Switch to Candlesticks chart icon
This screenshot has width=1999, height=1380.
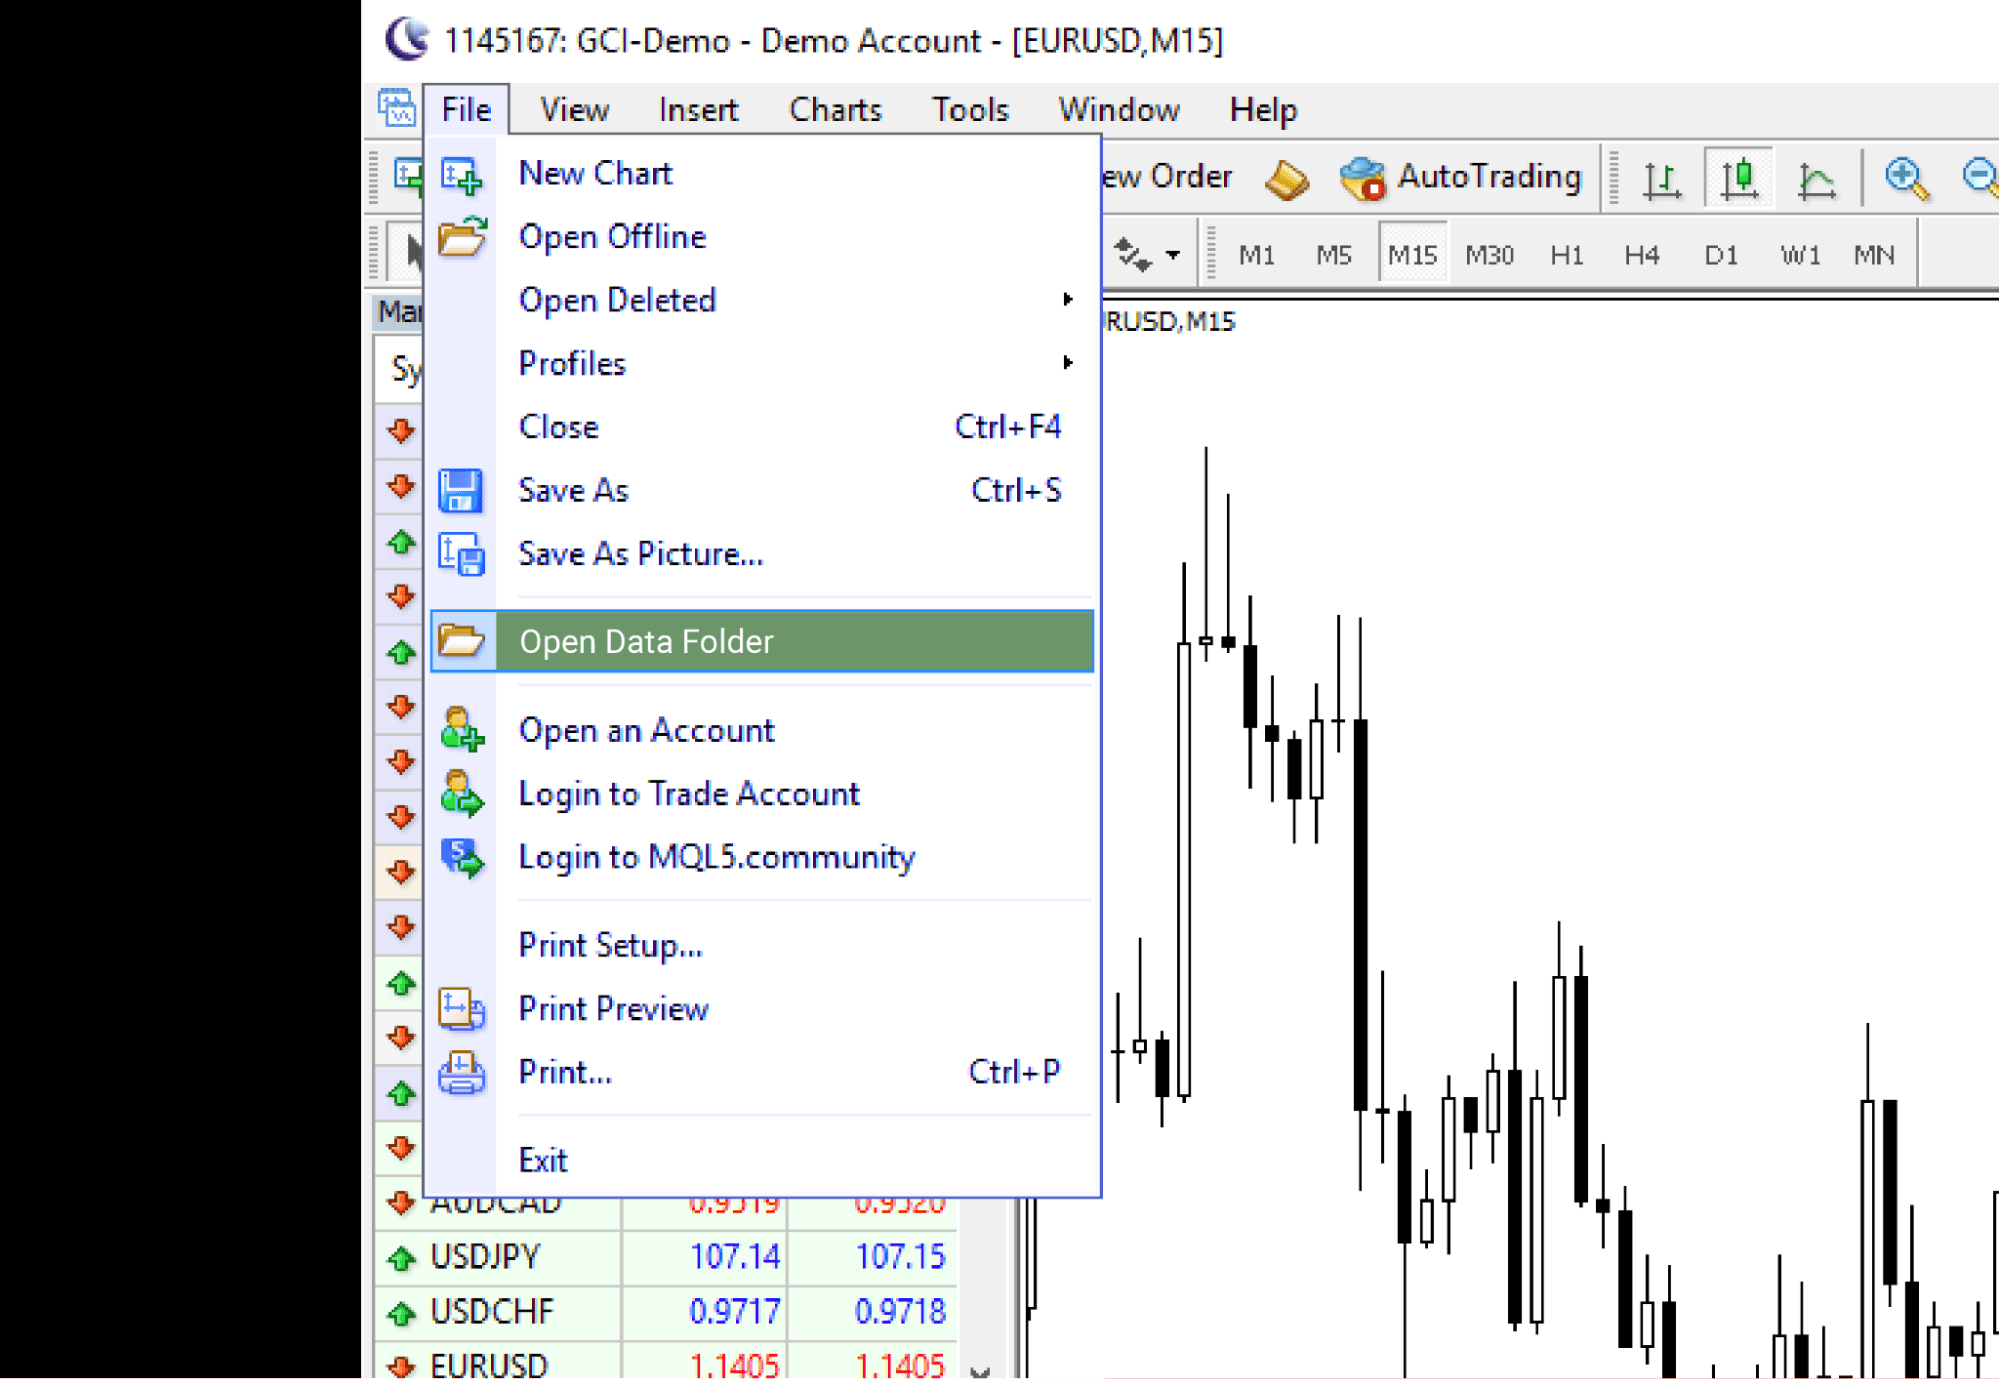1739,178
